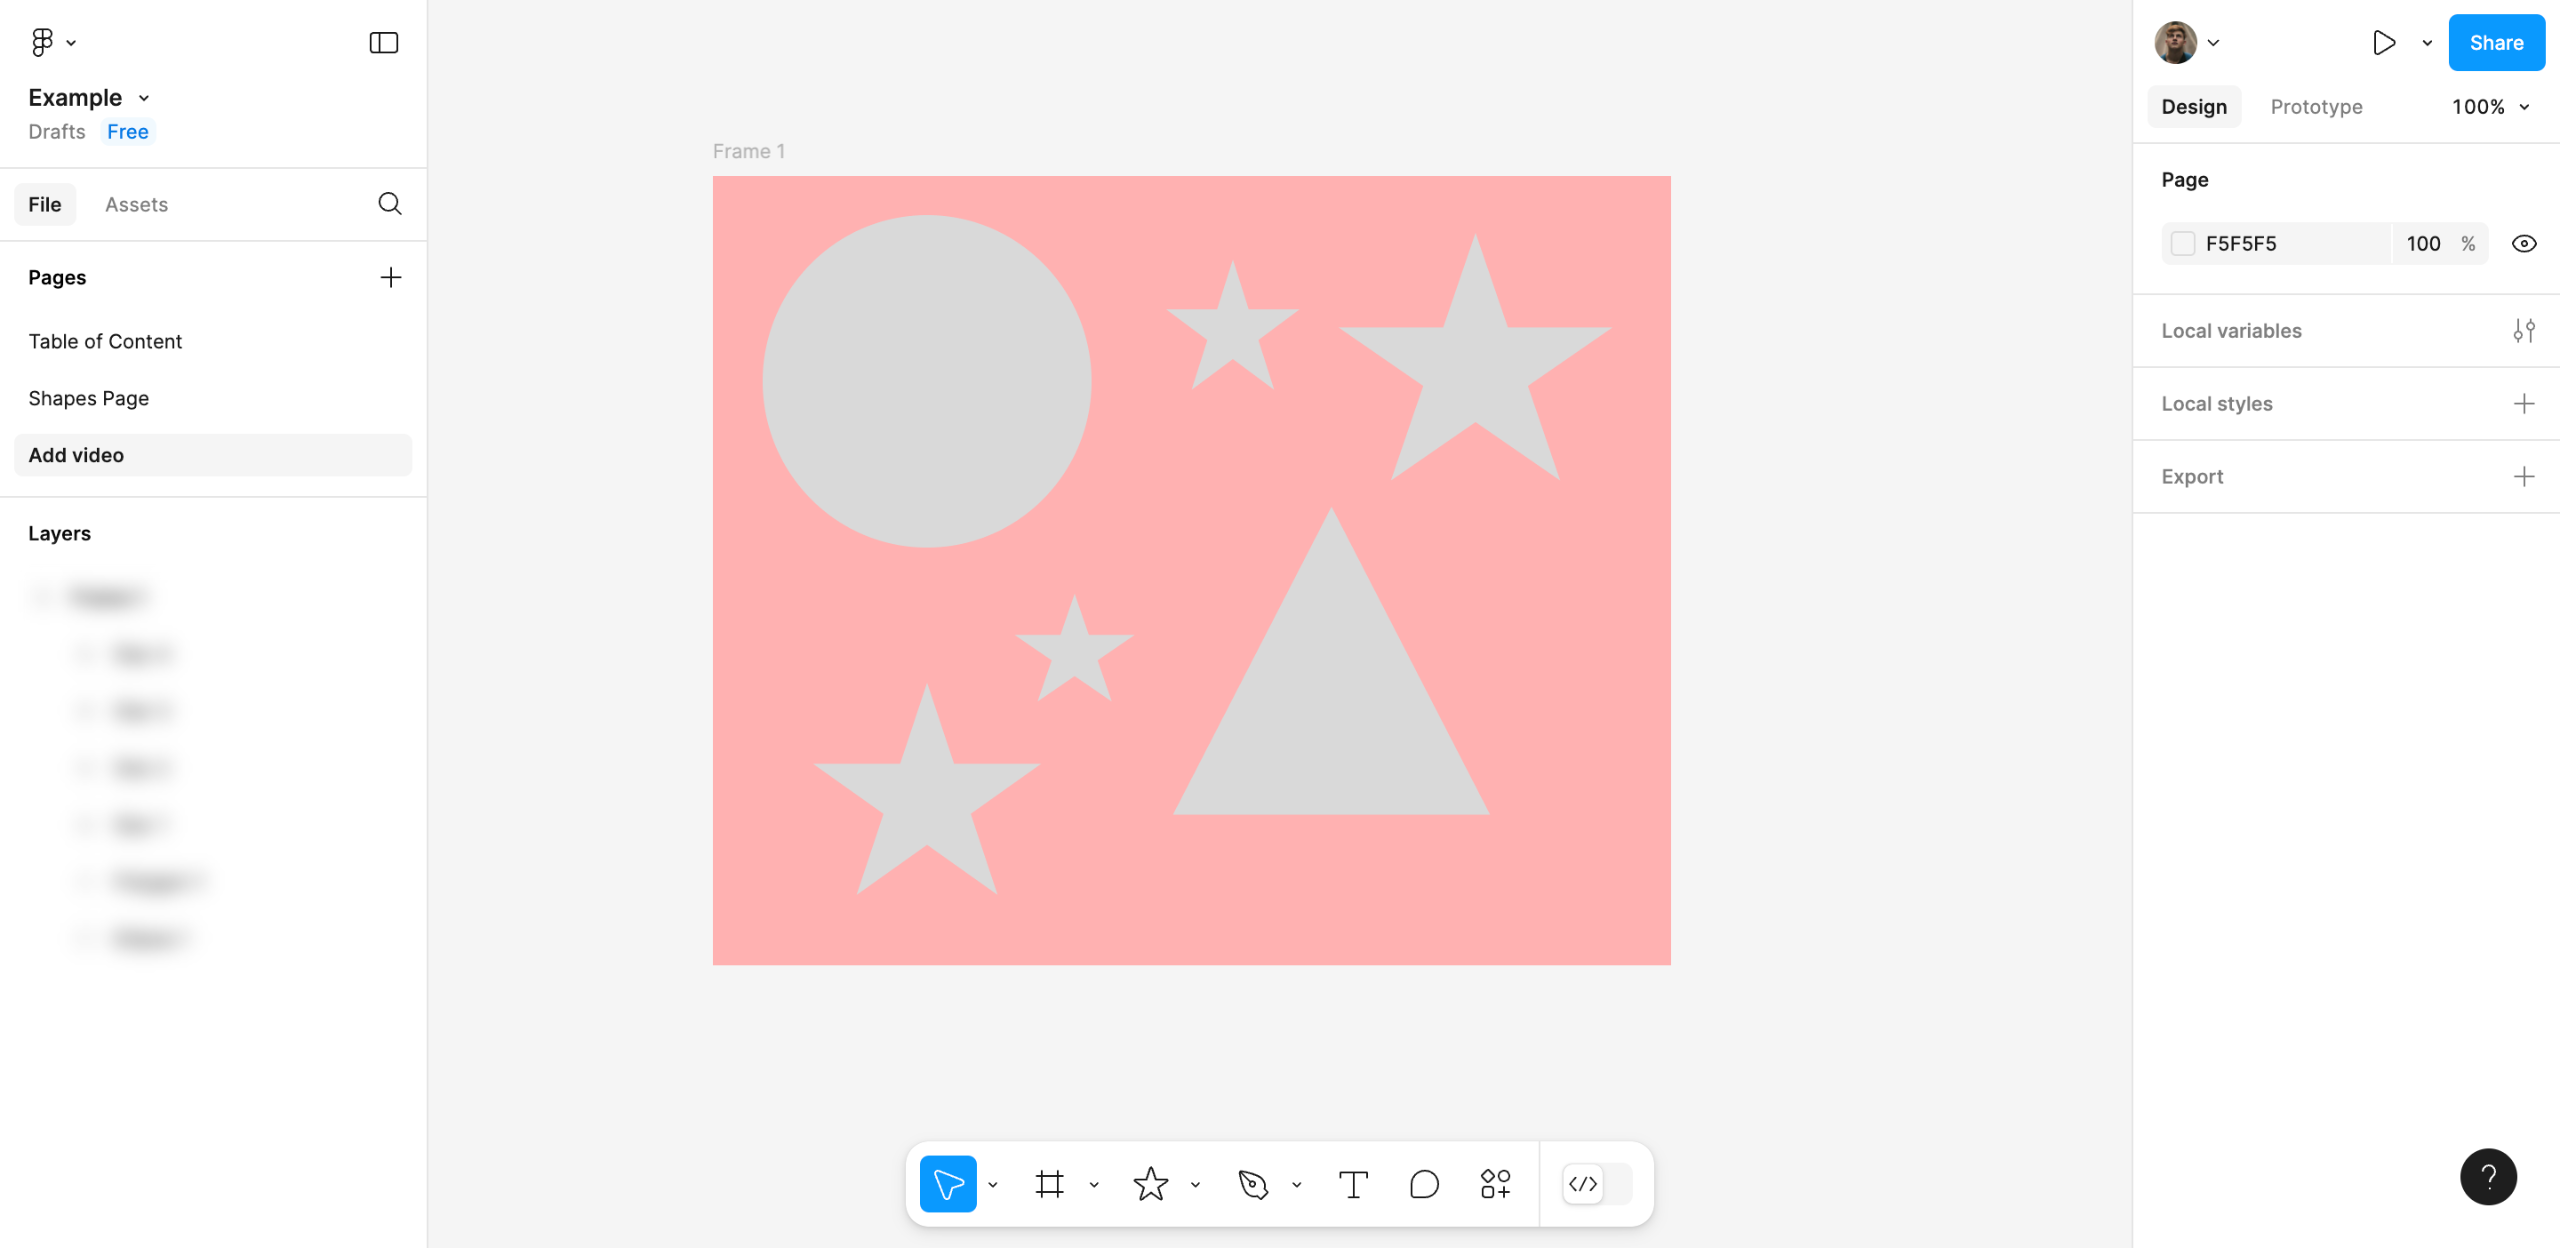
Task: Open the 100% zoom level dropdown
Action: point(2490,107)
